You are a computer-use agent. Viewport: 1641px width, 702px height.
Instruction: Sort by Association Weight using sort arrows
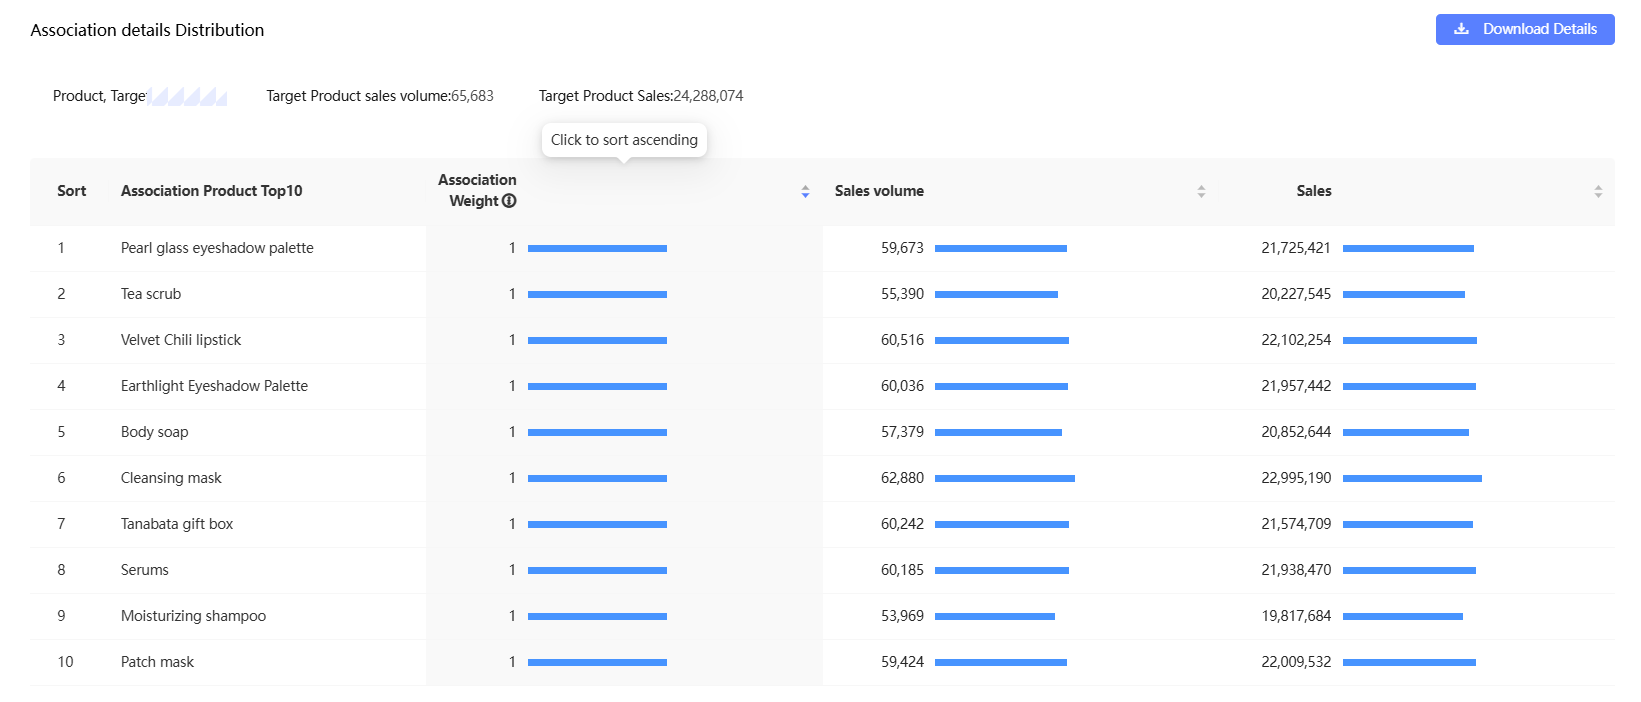coord(805,191)
